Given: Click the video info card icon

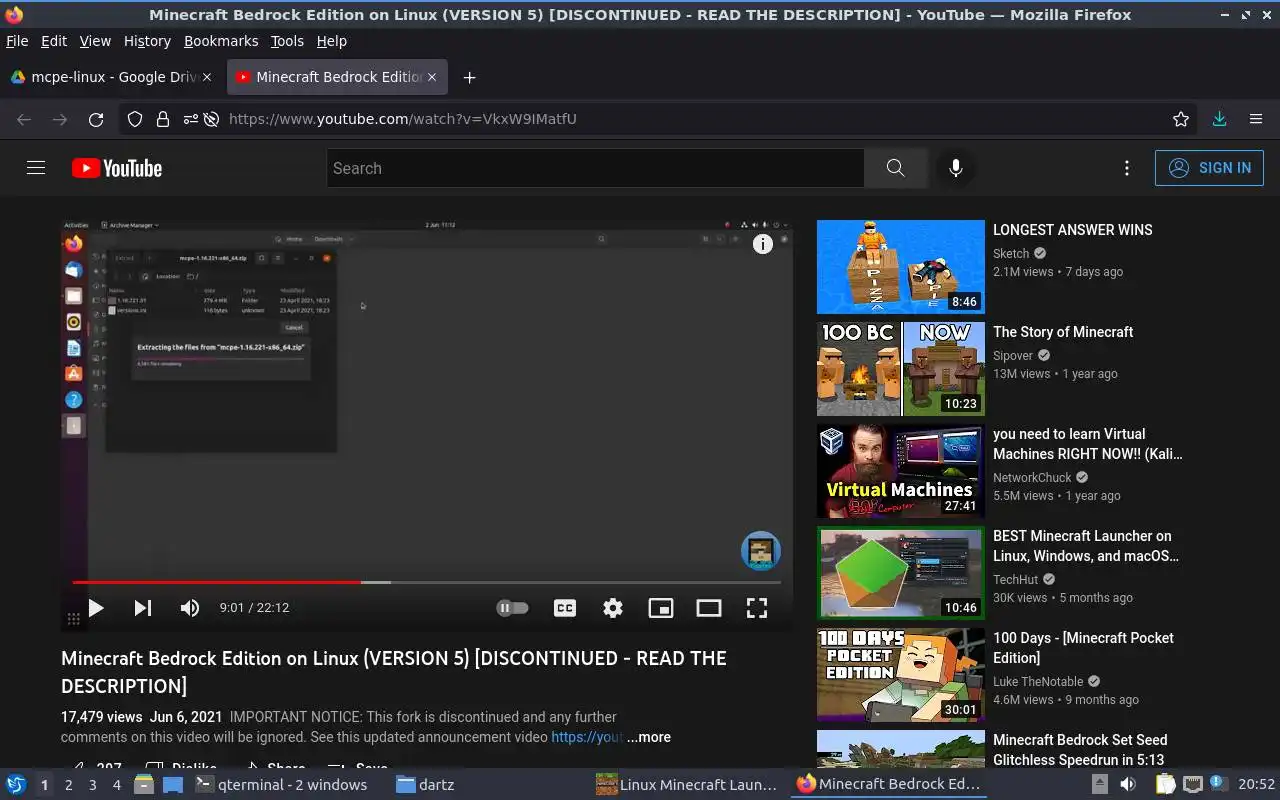Looking at the screenshot, I should point(763,244).
